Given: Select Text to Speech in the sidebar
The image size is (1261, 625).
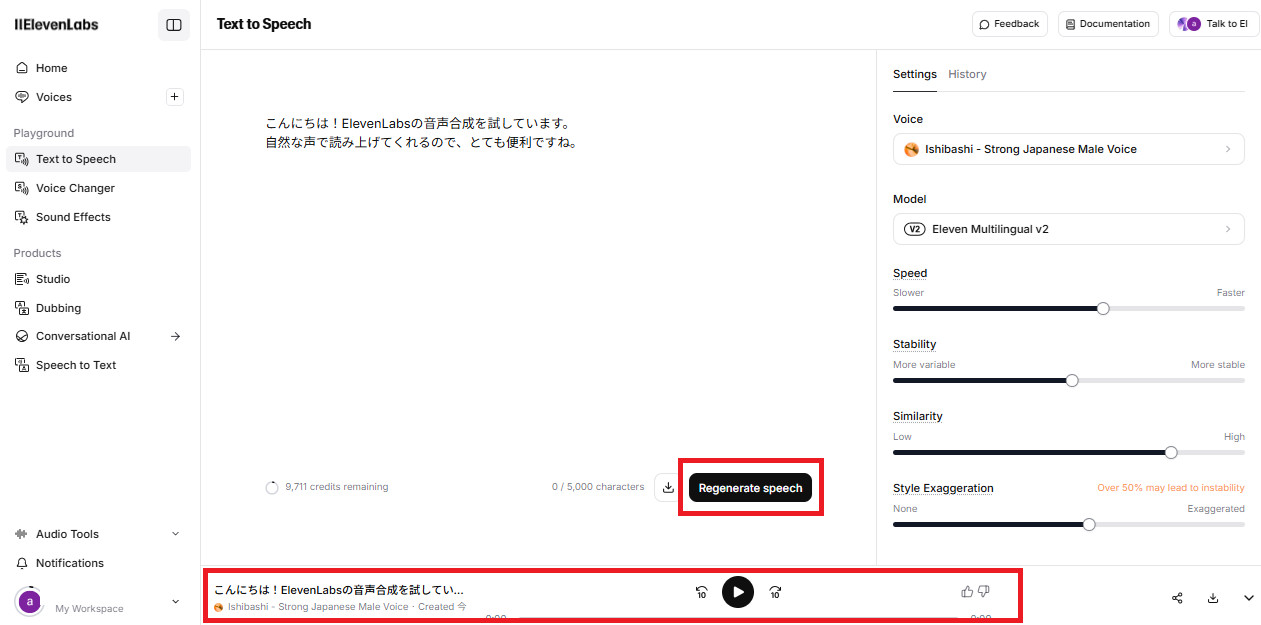Looking at the screenshot, I should tap(98, 159).
